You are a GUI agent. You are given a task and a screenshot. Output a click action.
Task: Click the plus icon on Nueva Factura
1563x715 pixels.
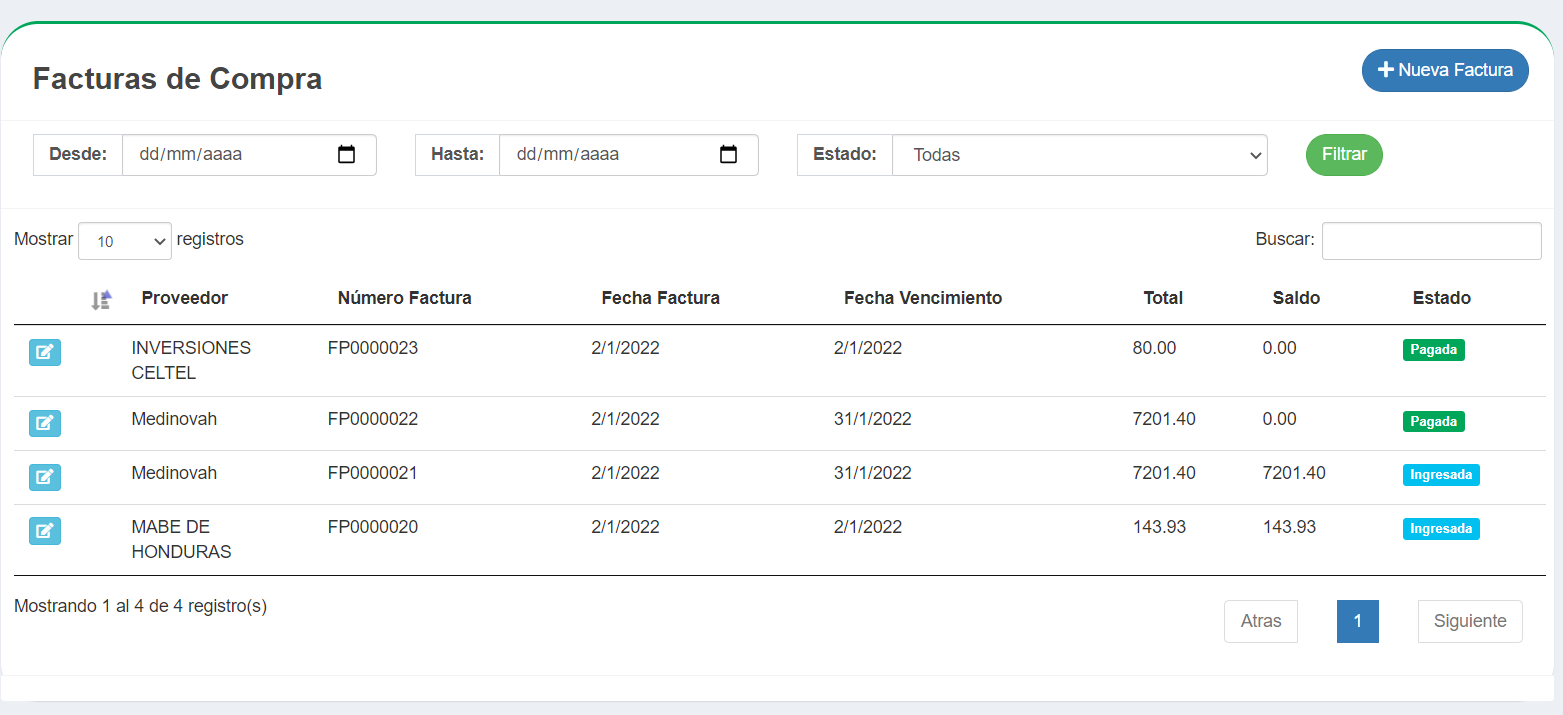click(x=1386, y=70)
